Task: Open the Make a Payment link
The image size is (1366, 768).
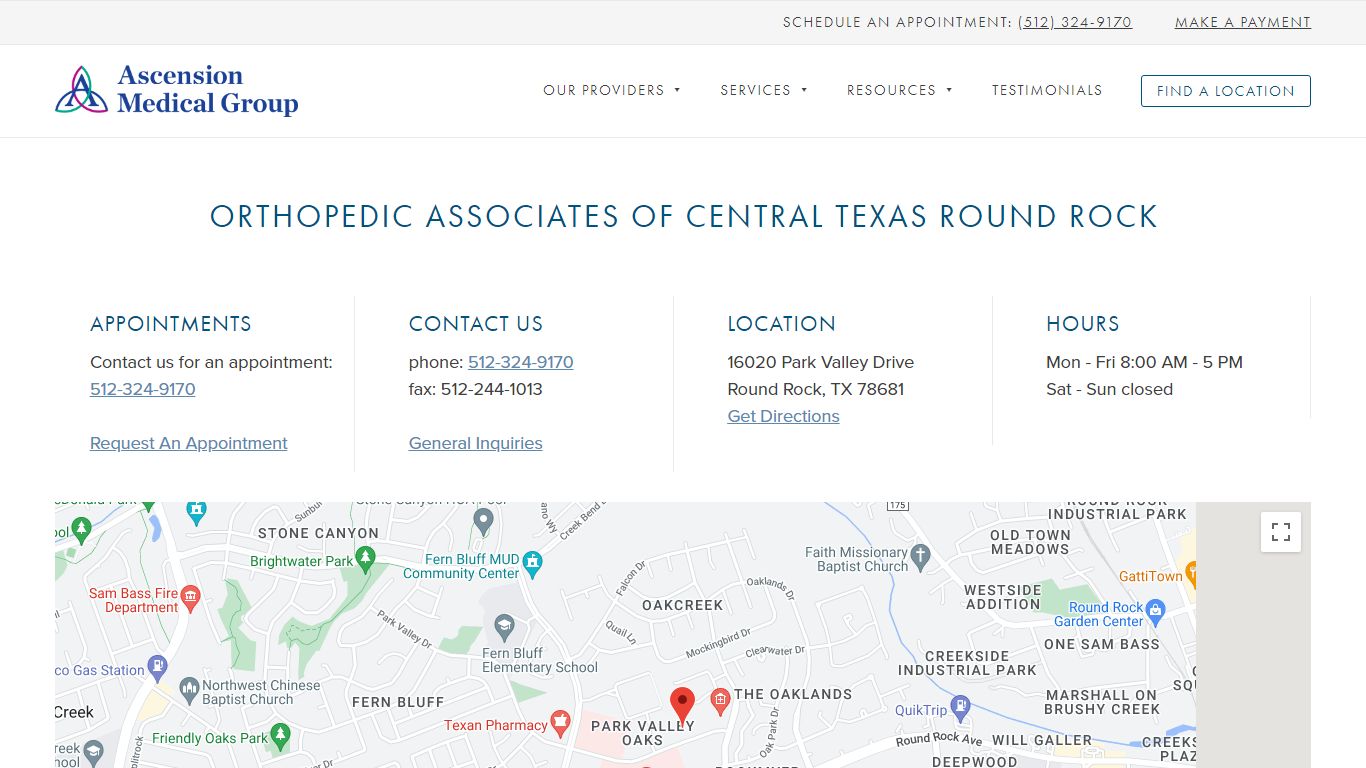Action: [1243, 22]
